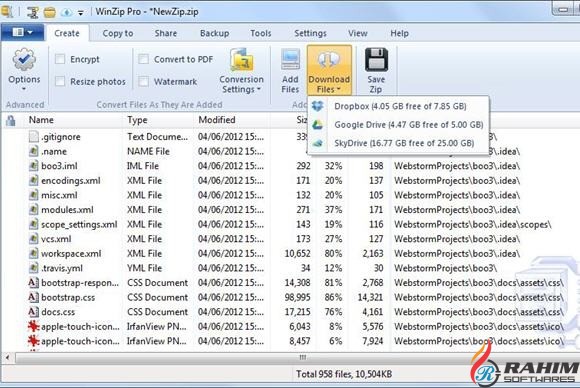Click the CSS icon next to bootstrap.css
The width and height of the screenshot is (580, 388).
[34, 297]
